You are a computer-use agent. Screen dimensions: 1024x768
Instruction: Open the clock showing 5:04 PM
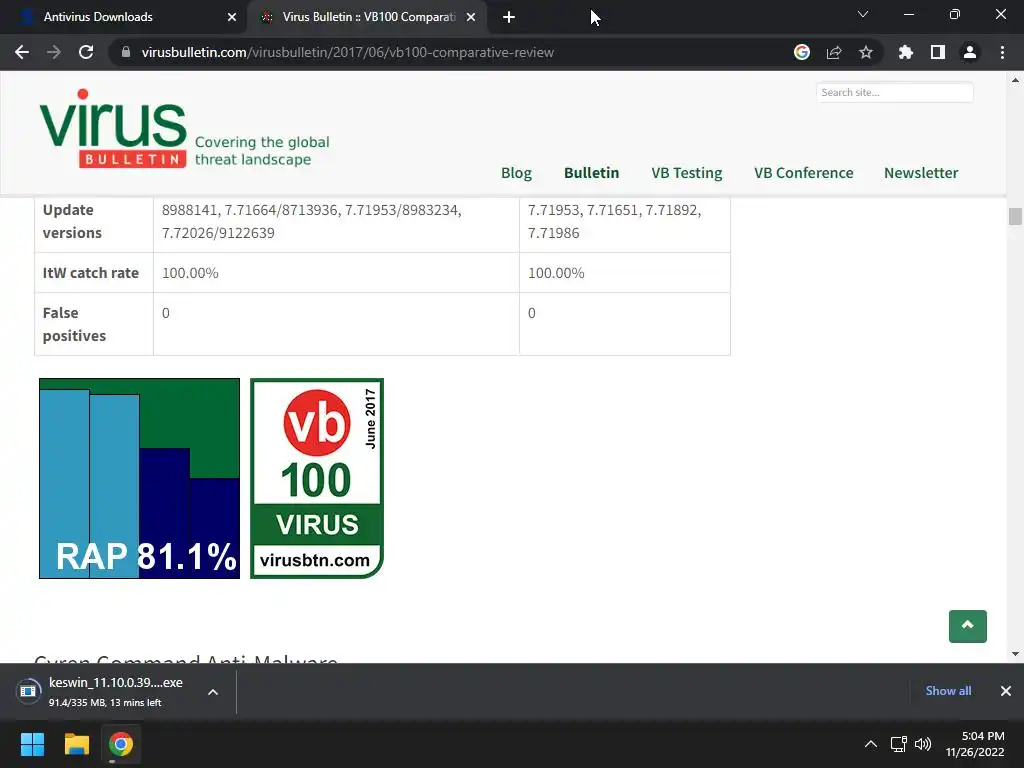976,744
